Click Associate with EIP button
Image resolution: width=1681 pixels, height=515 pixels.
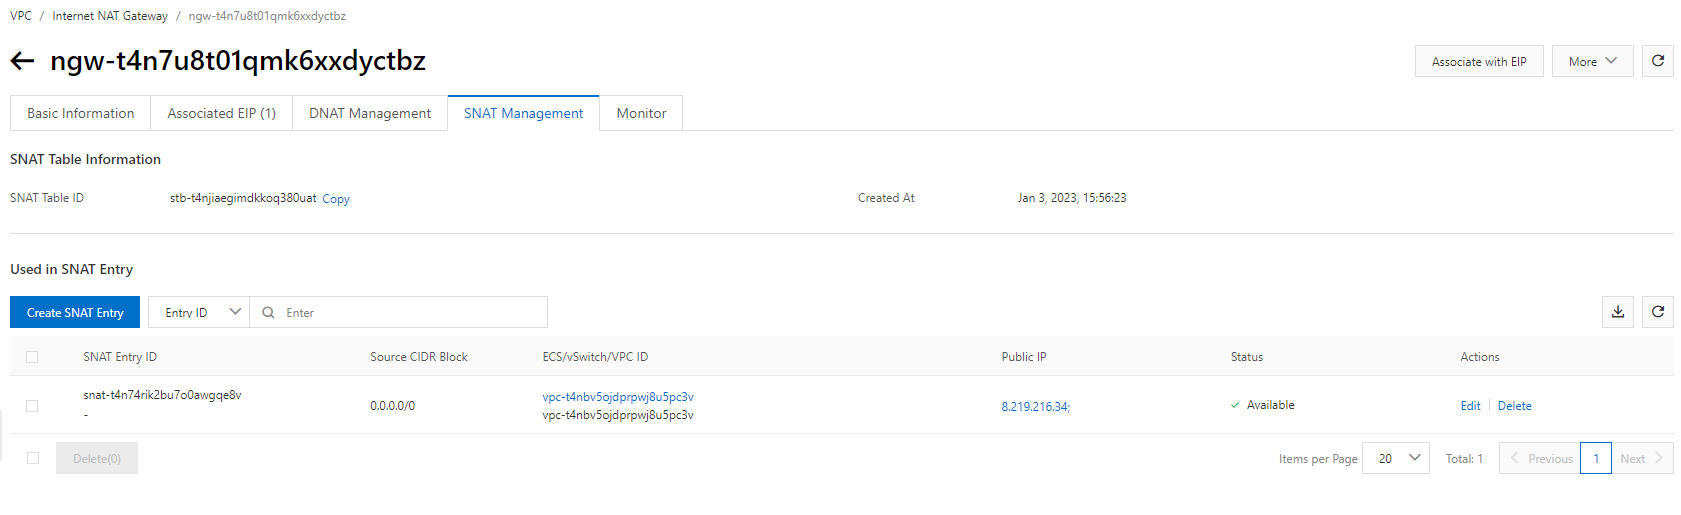[1478, 61]
